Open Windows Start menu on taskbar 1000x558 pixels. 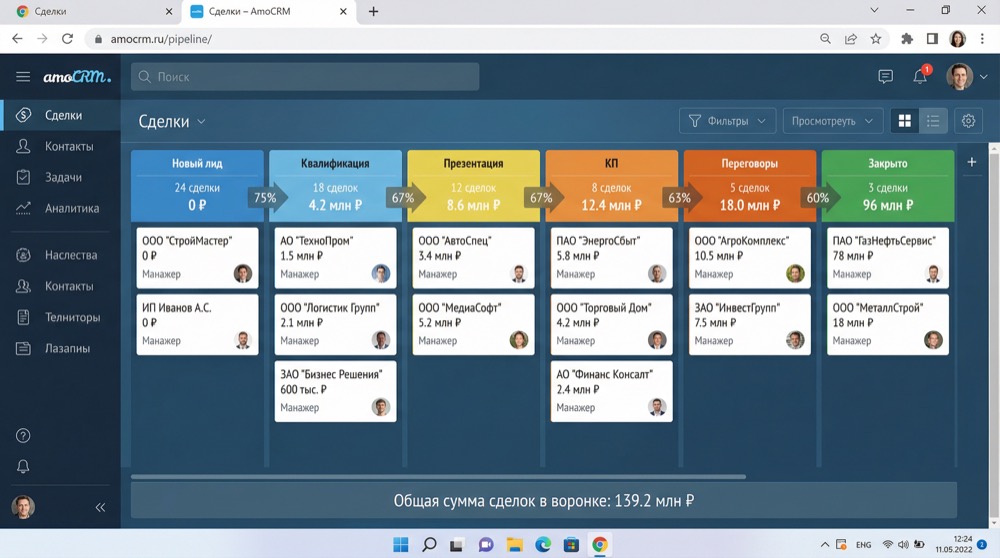coord(400,545)
